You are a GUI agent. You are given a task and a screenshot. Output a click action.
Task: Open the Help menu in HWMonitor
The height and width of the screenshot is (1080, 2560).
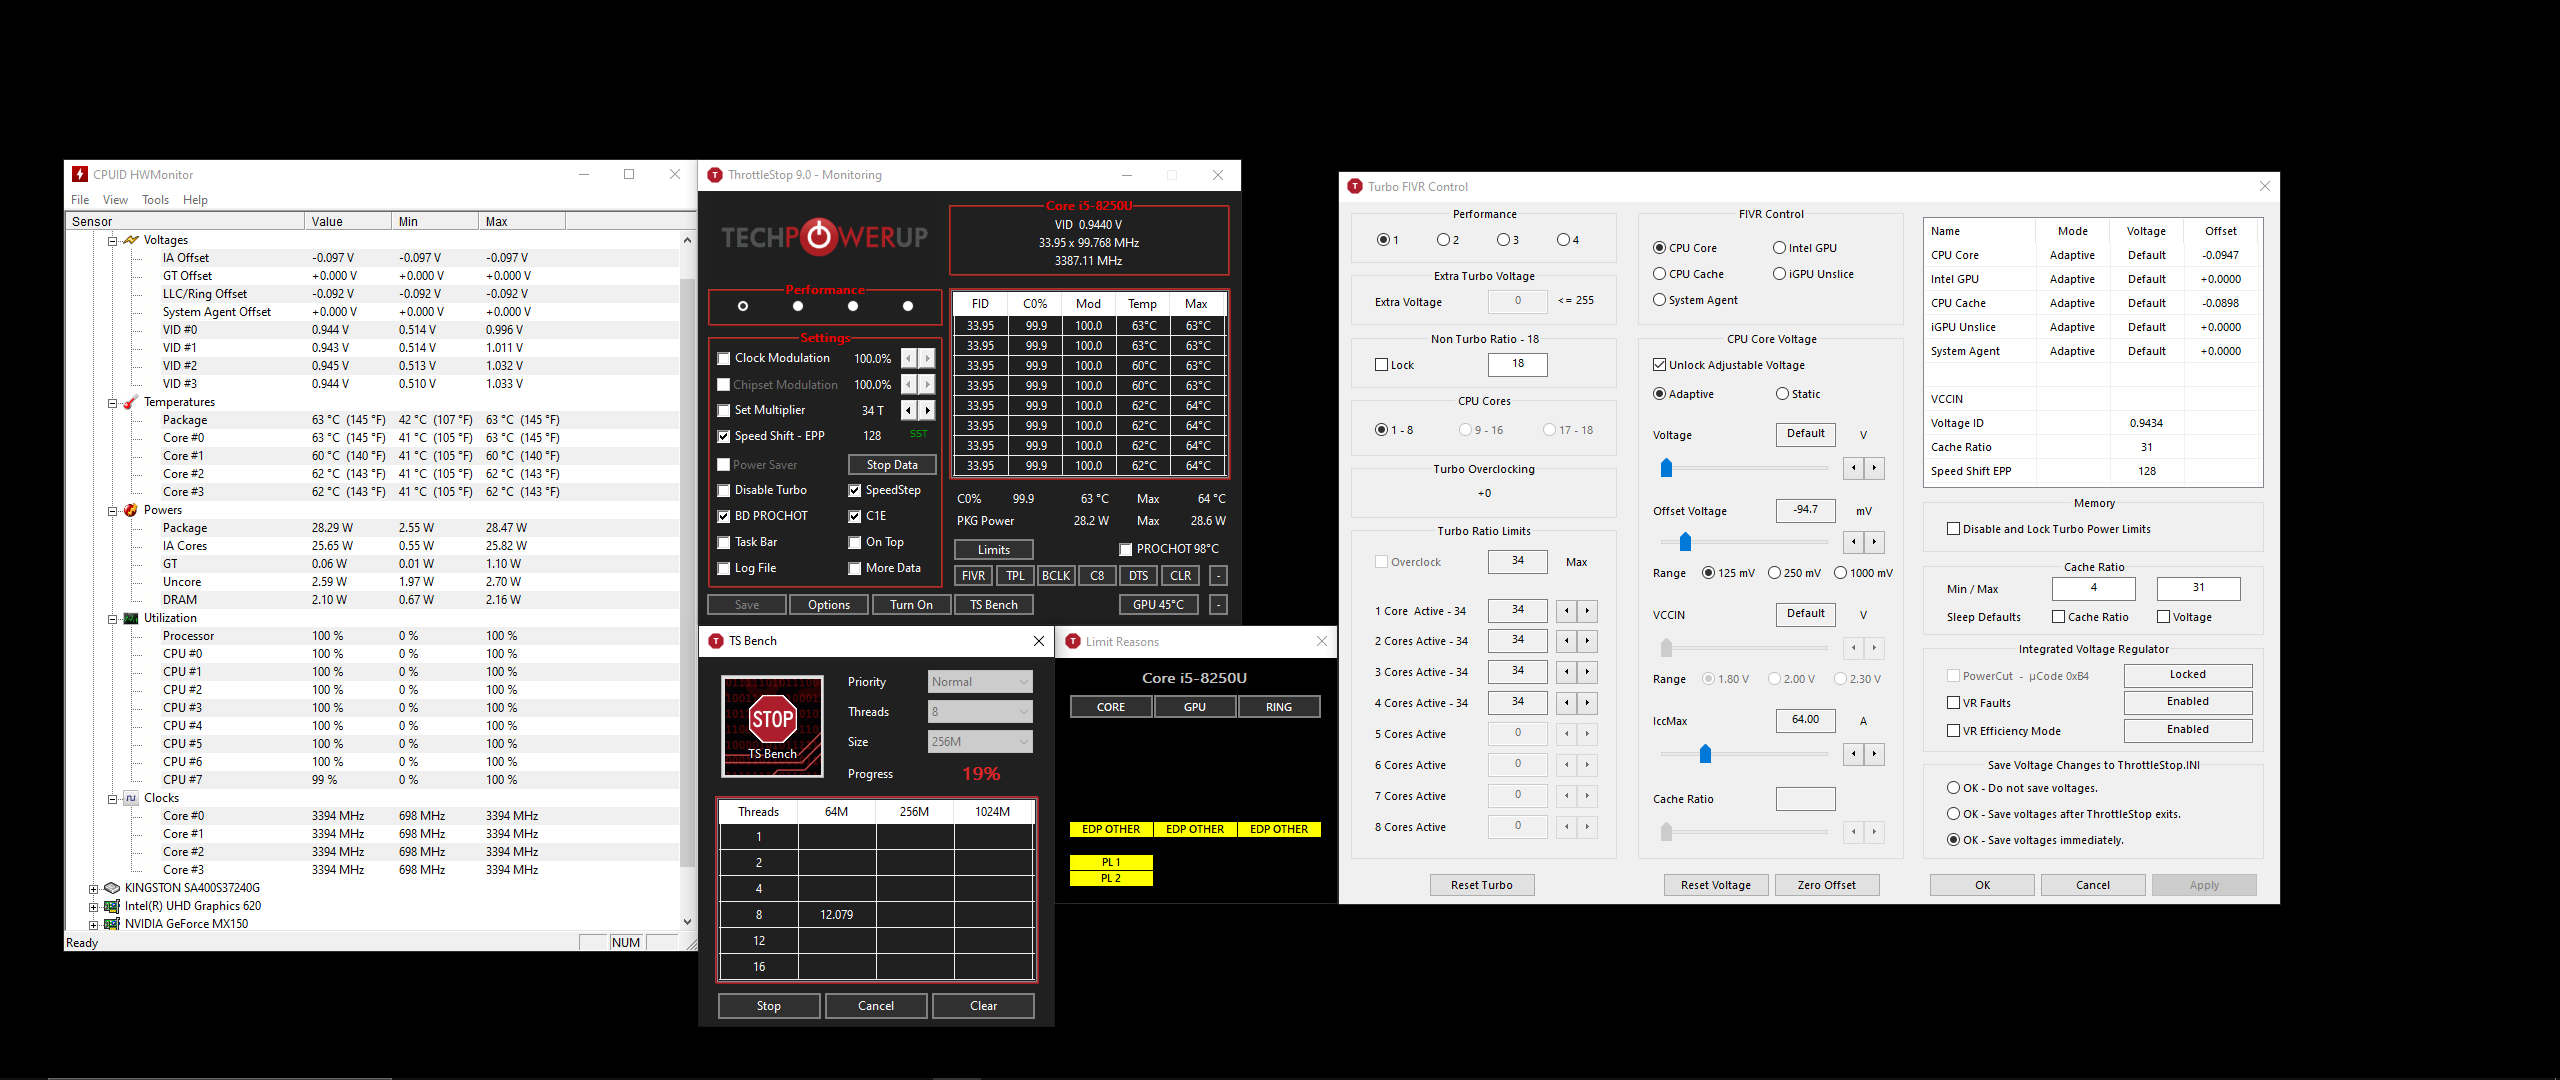pos(195,200)
